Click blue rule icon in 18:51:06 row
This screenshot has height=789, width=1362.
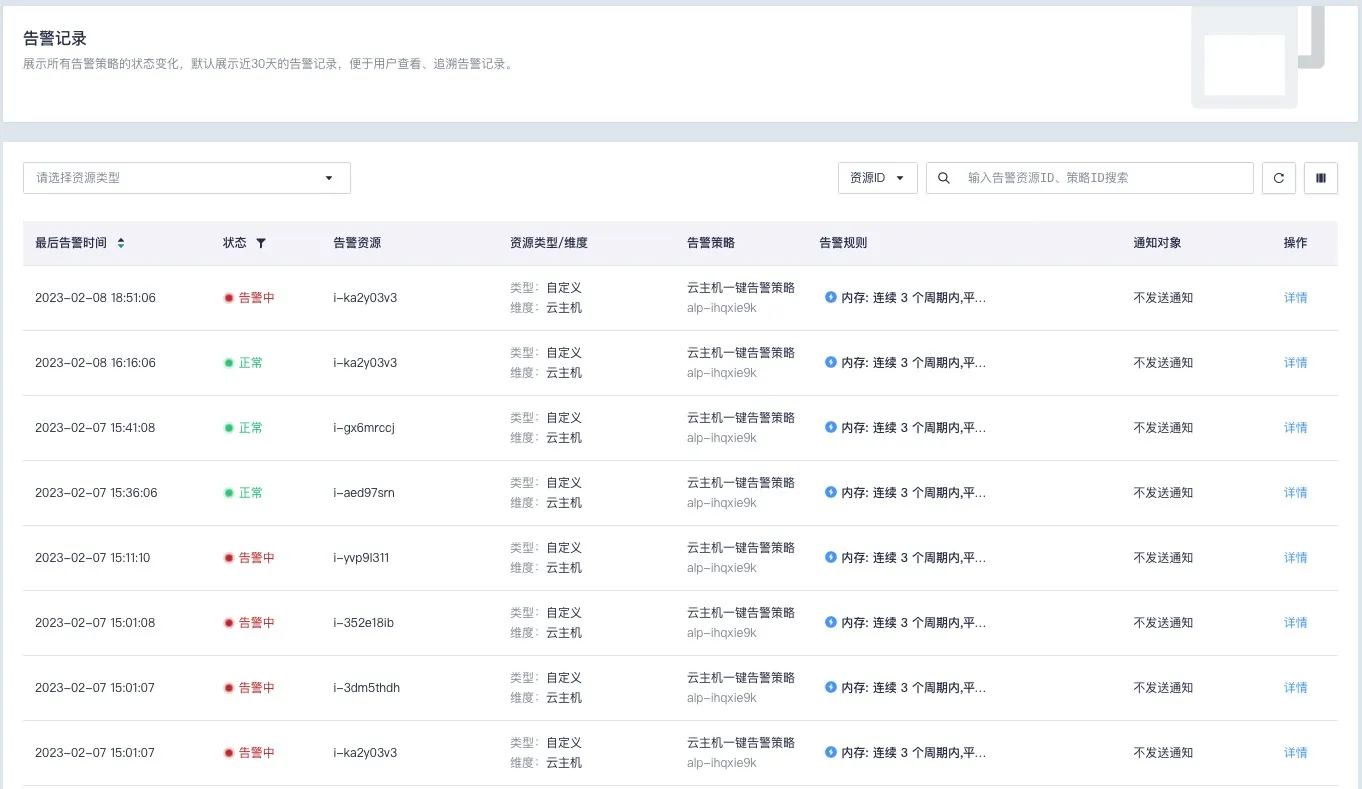[830, 297]
